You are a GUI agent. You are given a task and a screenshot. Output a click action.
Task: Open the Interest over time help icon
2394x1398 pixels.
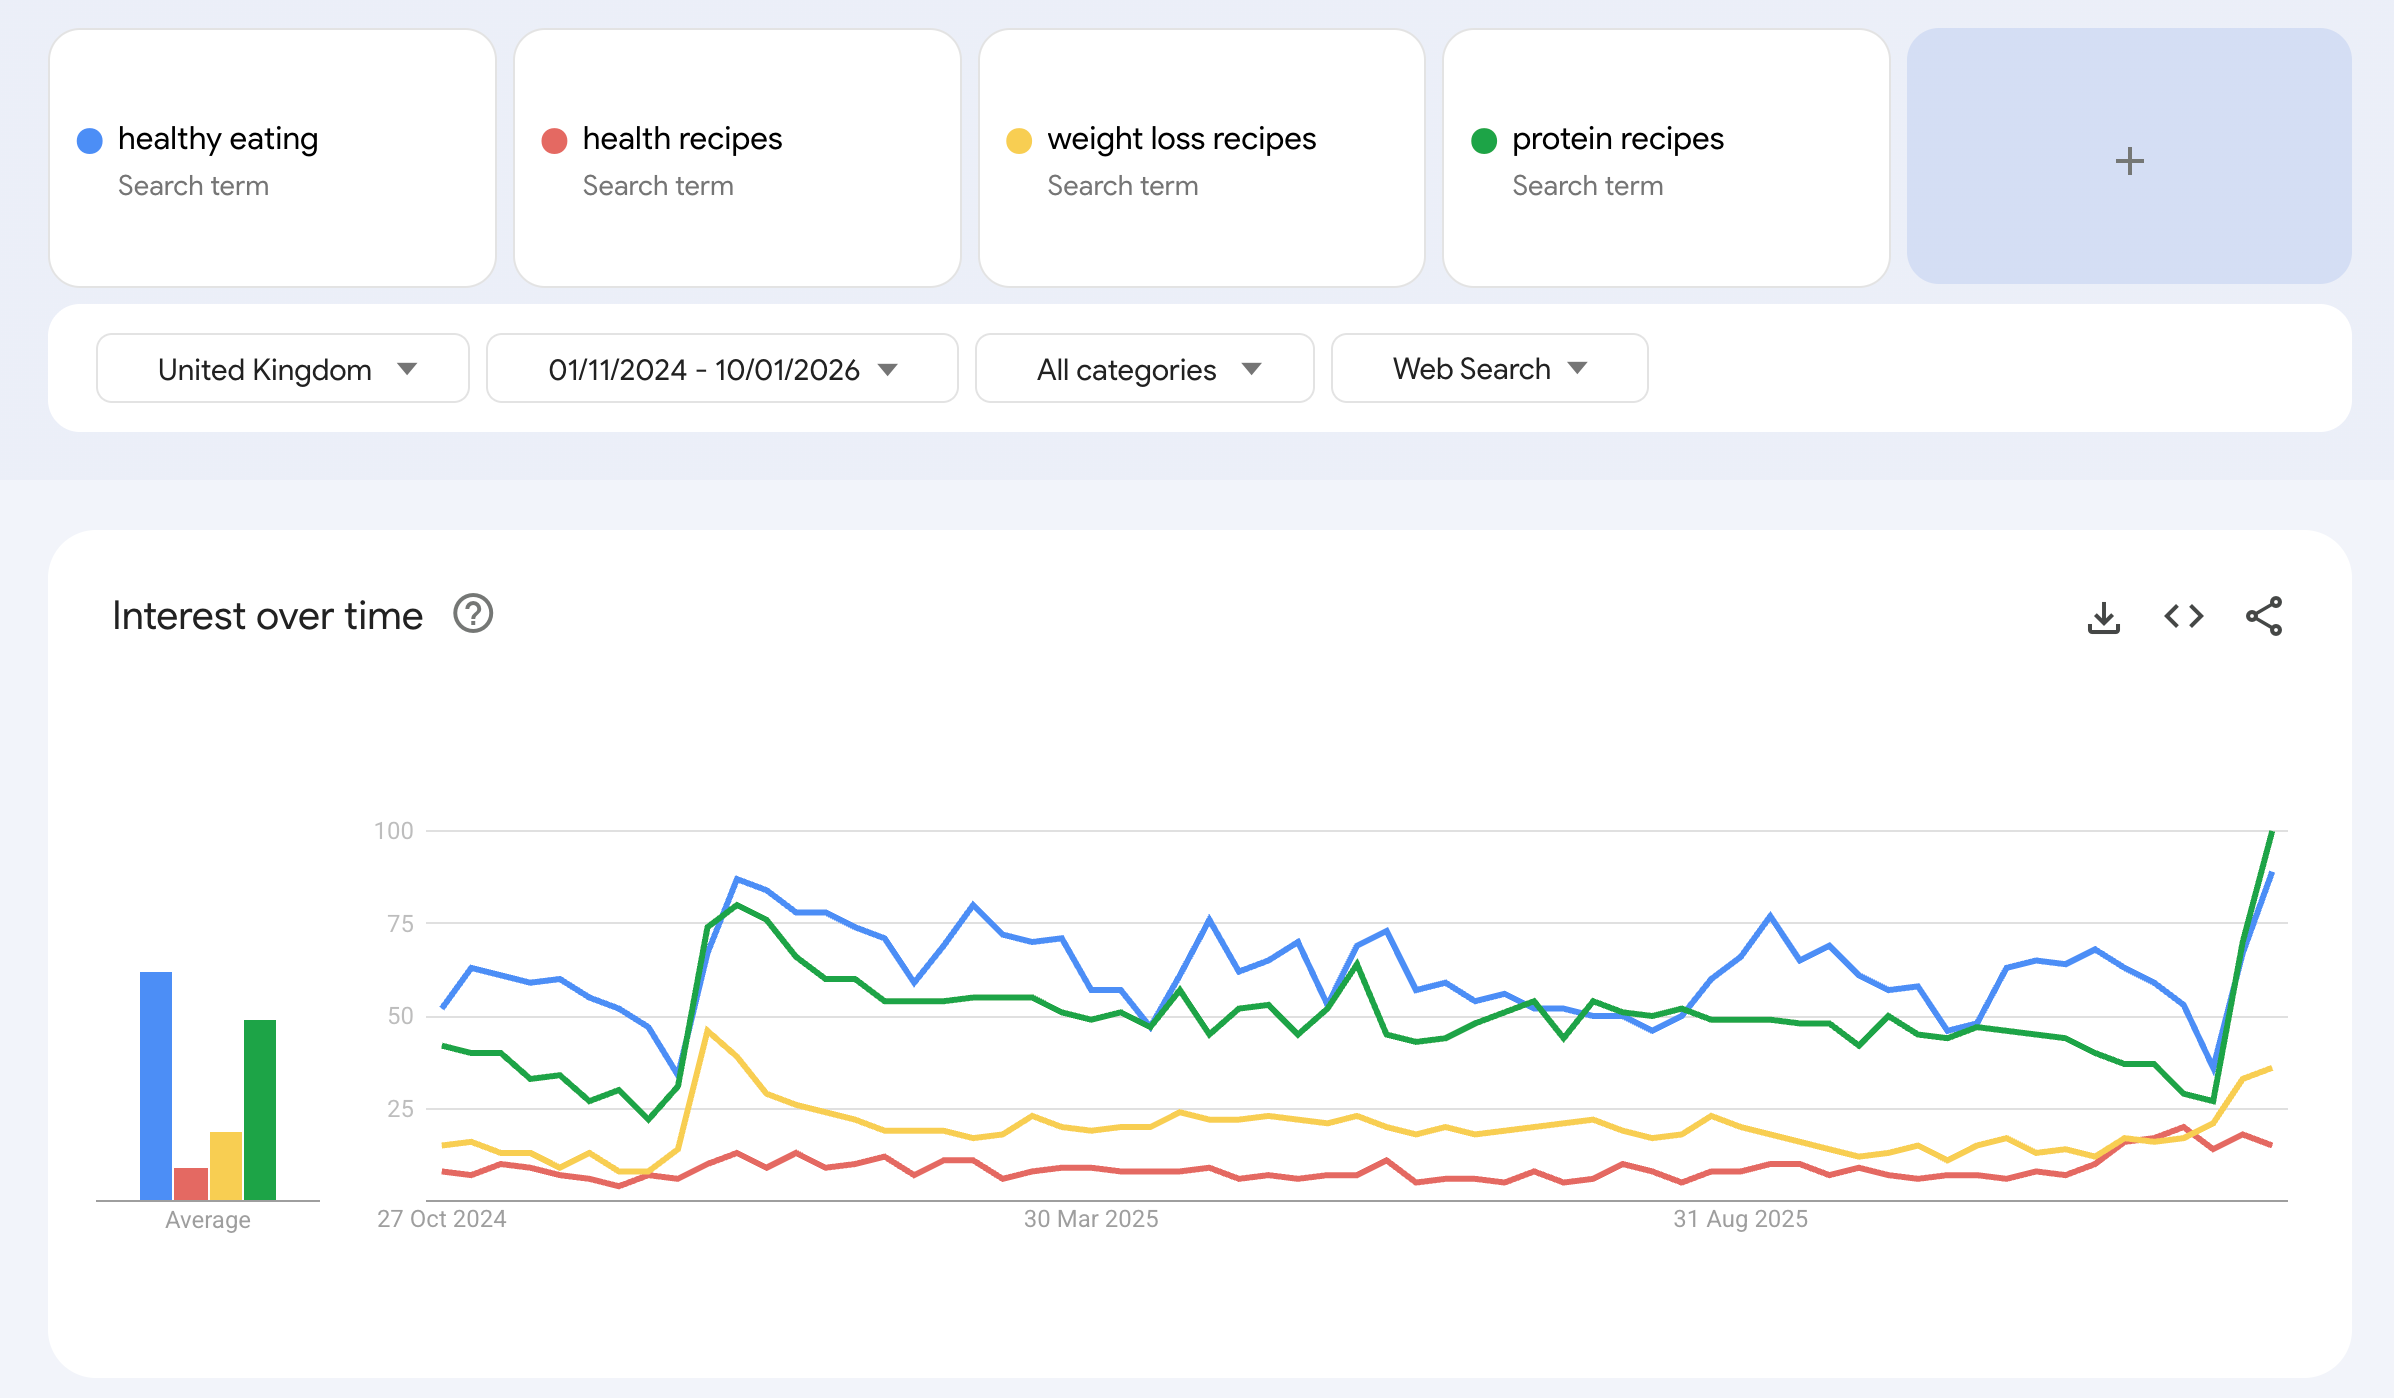[473, 614]
